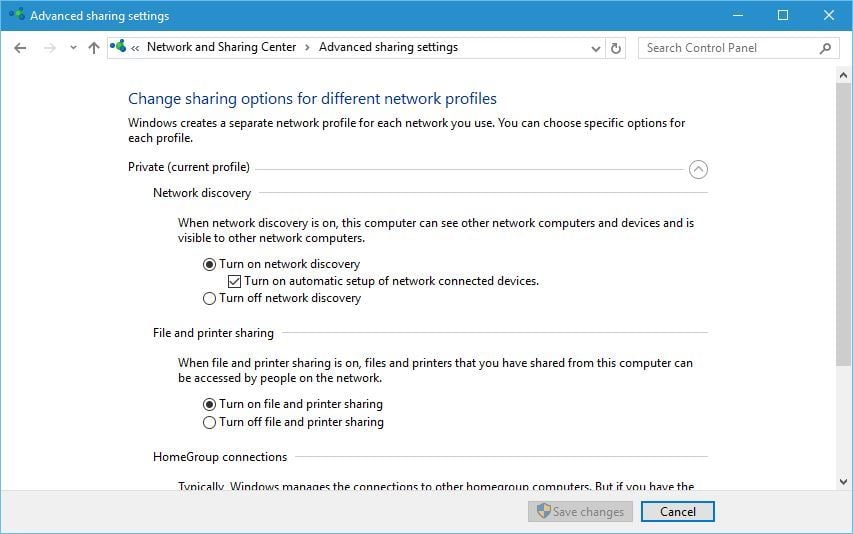Expand breadcrumb chevron after Network and Sharing Center

307,47
